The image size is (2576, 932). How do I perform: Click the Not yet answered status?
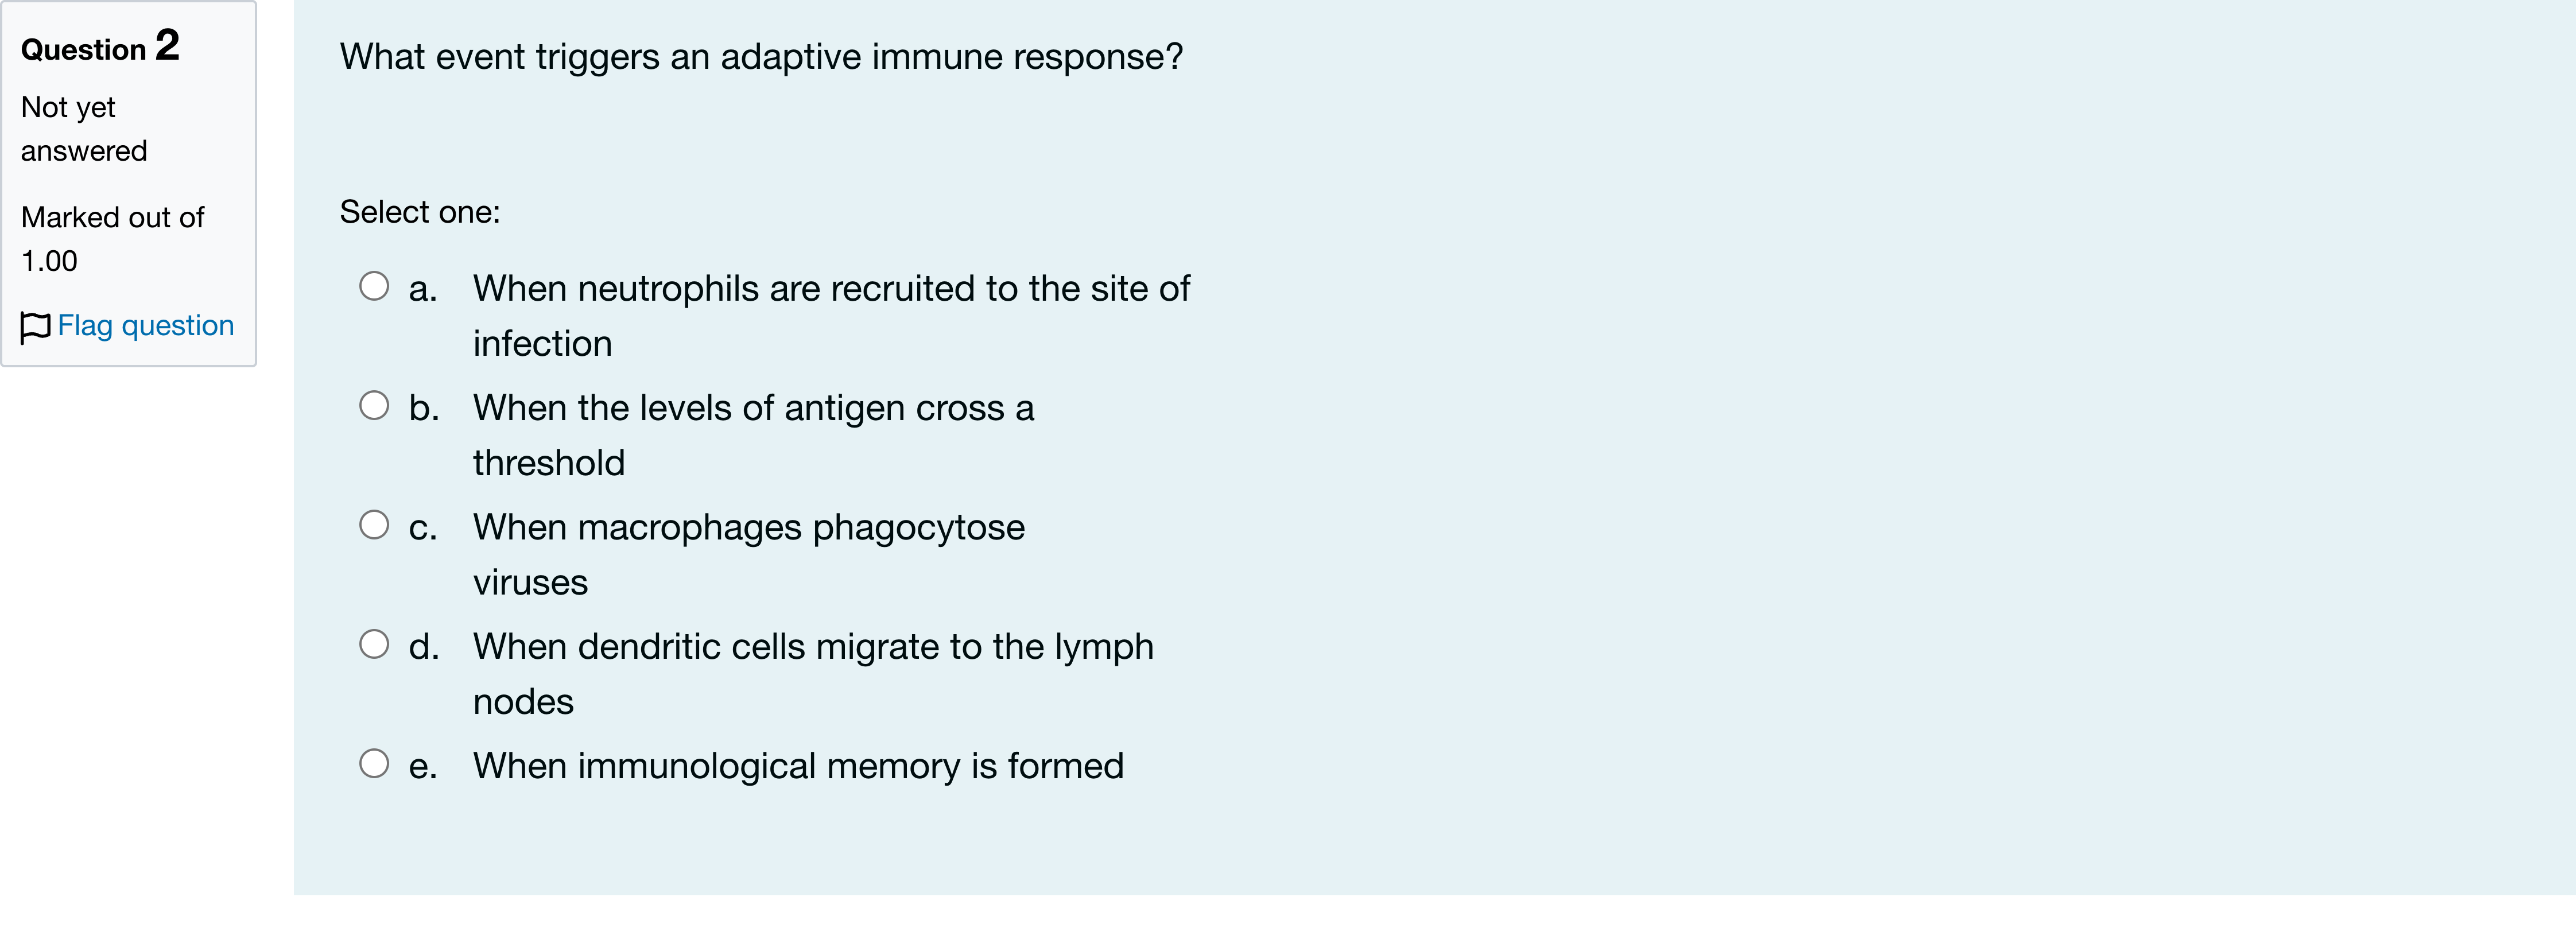[84, 129]
